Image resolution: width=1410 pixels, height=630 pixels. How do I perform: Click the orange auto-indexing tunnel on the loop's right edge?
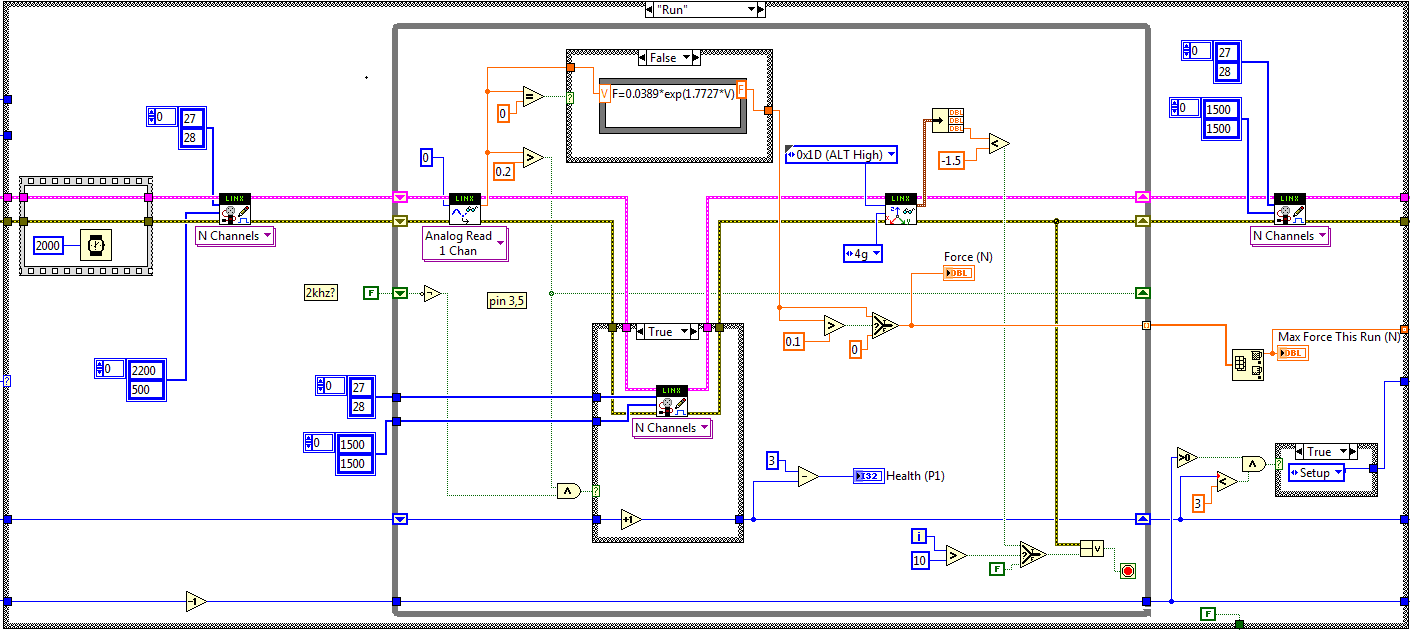(1146, 324)
